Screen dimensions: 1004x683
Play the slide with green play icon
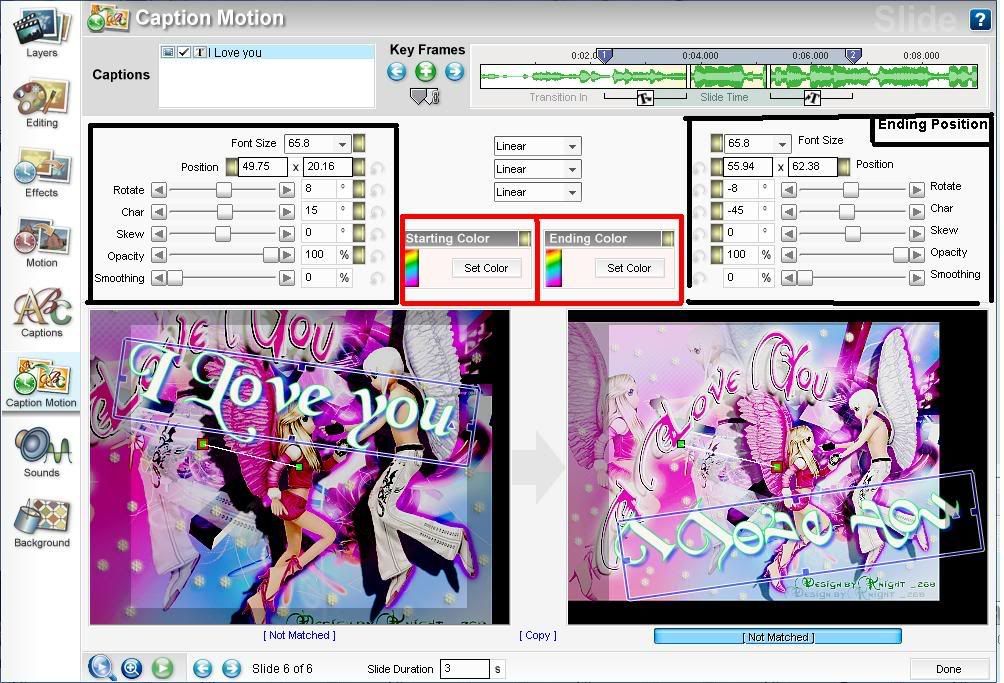[163, 668]
